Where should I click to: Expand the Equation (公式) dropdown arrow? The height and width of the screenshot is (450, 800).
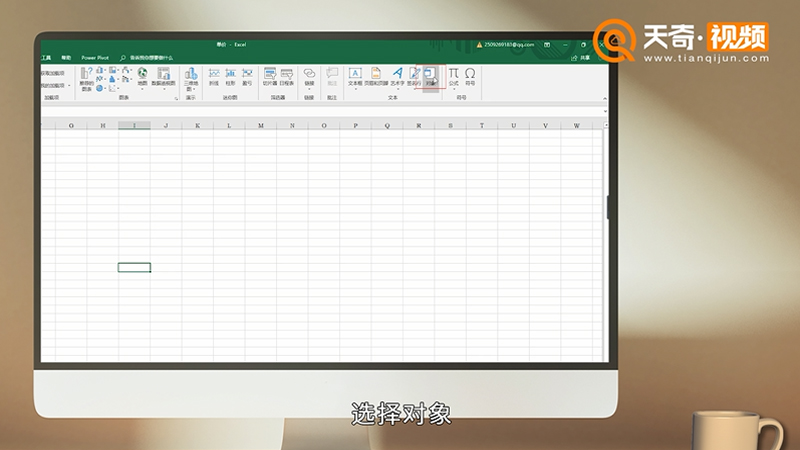454,89
